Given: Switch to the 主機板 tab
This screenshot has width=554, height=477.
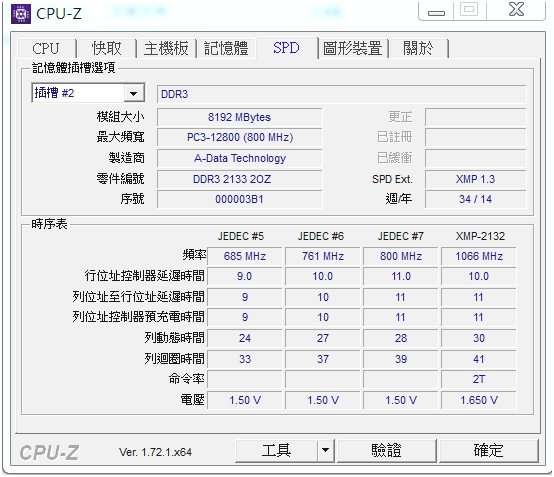Looking at the screenshot, I should 166,48.
